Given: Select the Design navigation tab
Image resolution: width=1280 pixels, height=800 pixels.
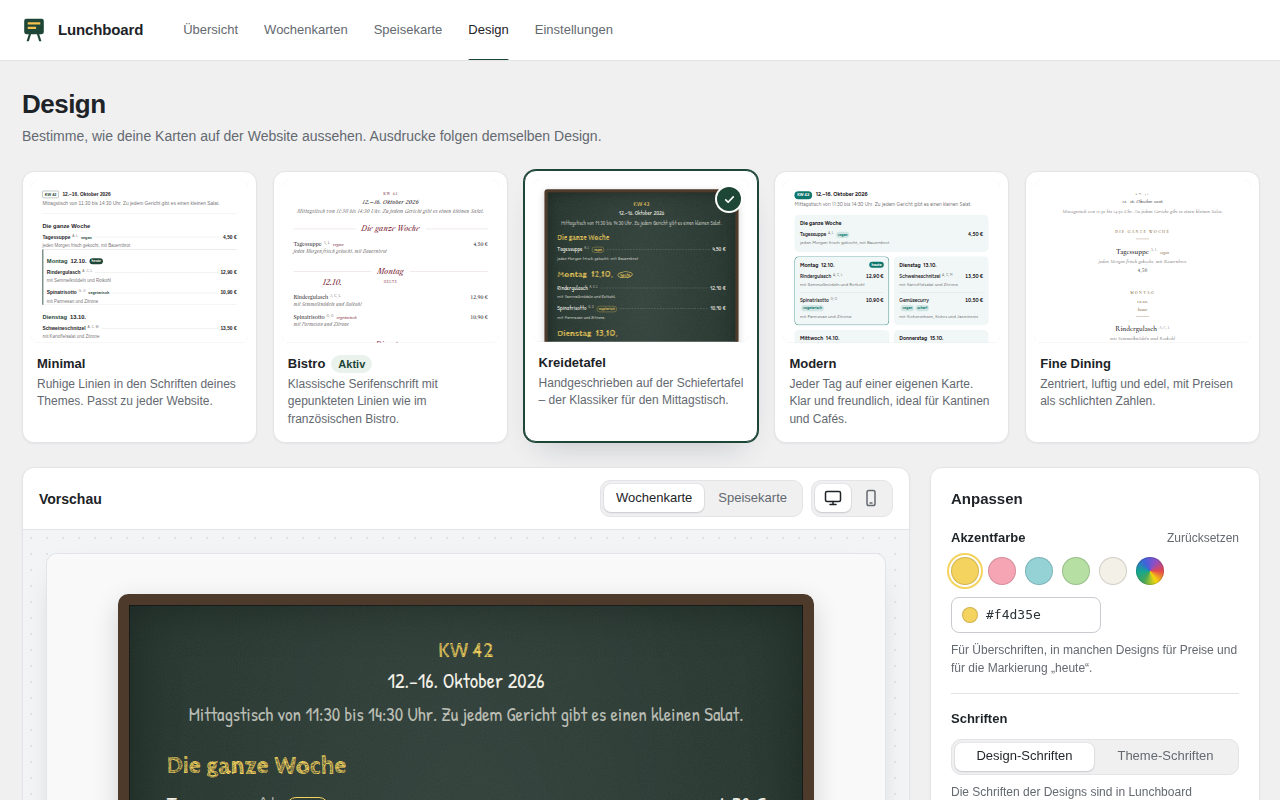Looking at the screenshot, I should (x=488, y=30).
